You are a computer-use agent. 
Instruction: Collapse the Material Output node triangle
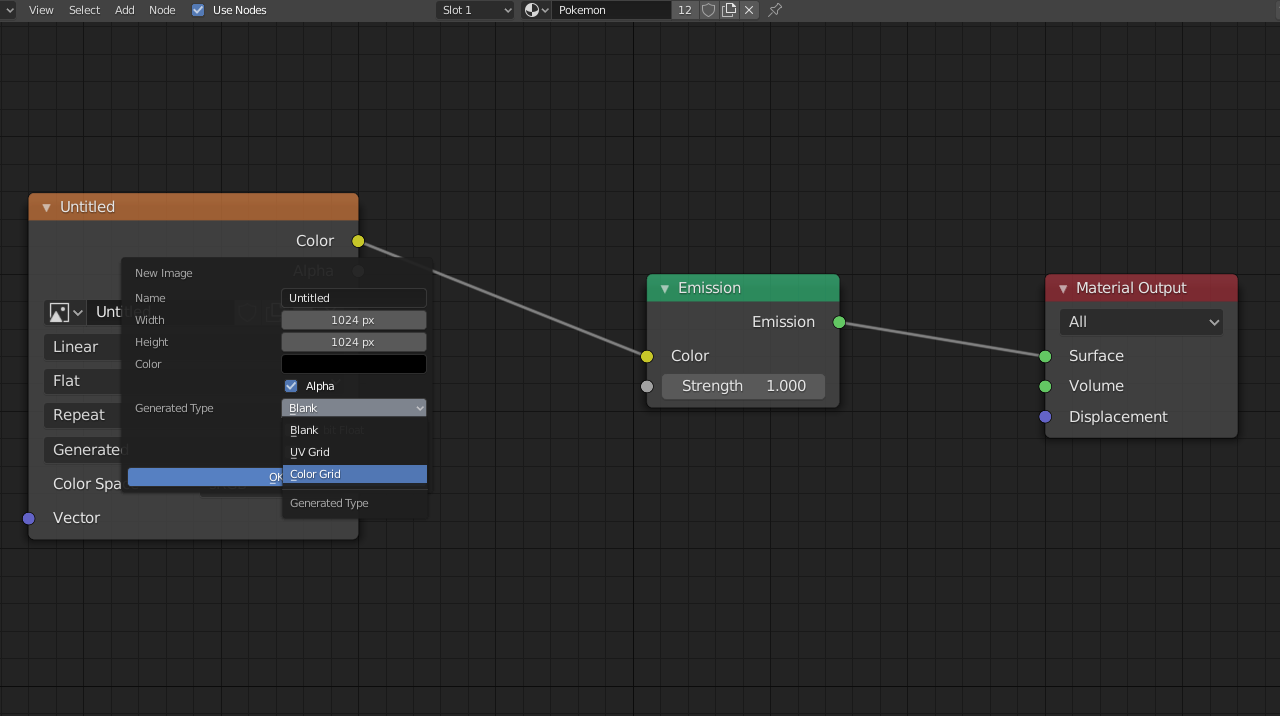pyautogui.click(x=1062, y=289)
